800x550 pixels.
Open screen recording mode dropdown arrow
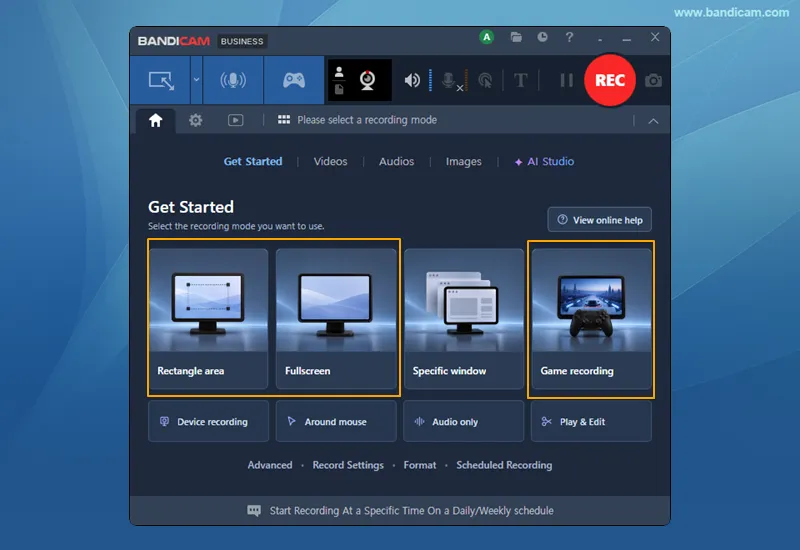pos(196,80)
